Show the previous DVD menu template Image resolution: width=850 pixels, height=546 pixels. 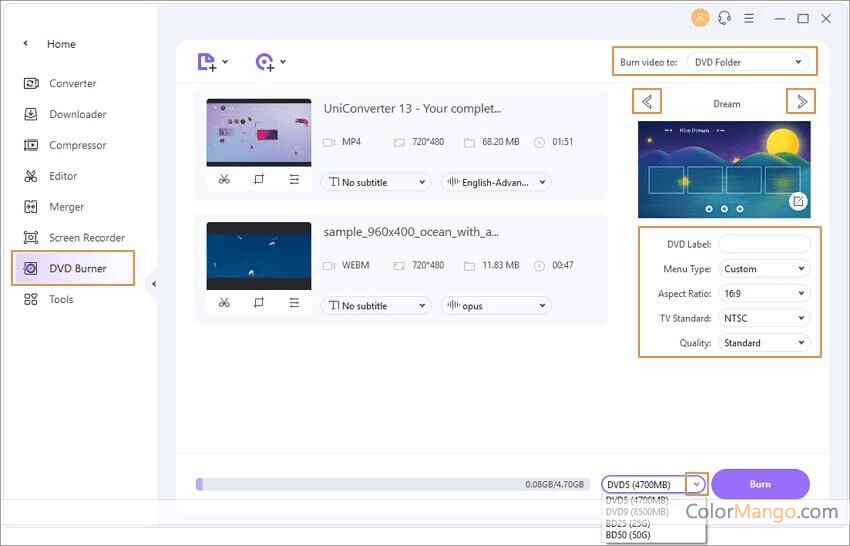pyautogui.click(x=647, y=101)
